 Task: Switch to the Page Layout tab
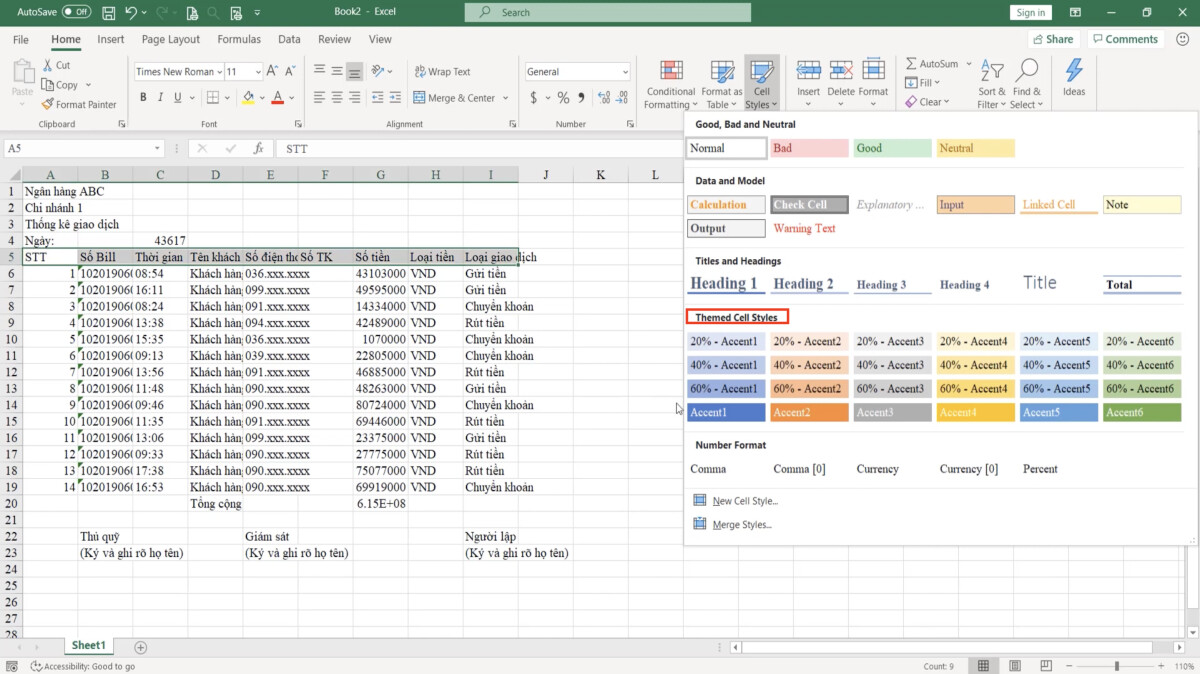tap(171, 39)
